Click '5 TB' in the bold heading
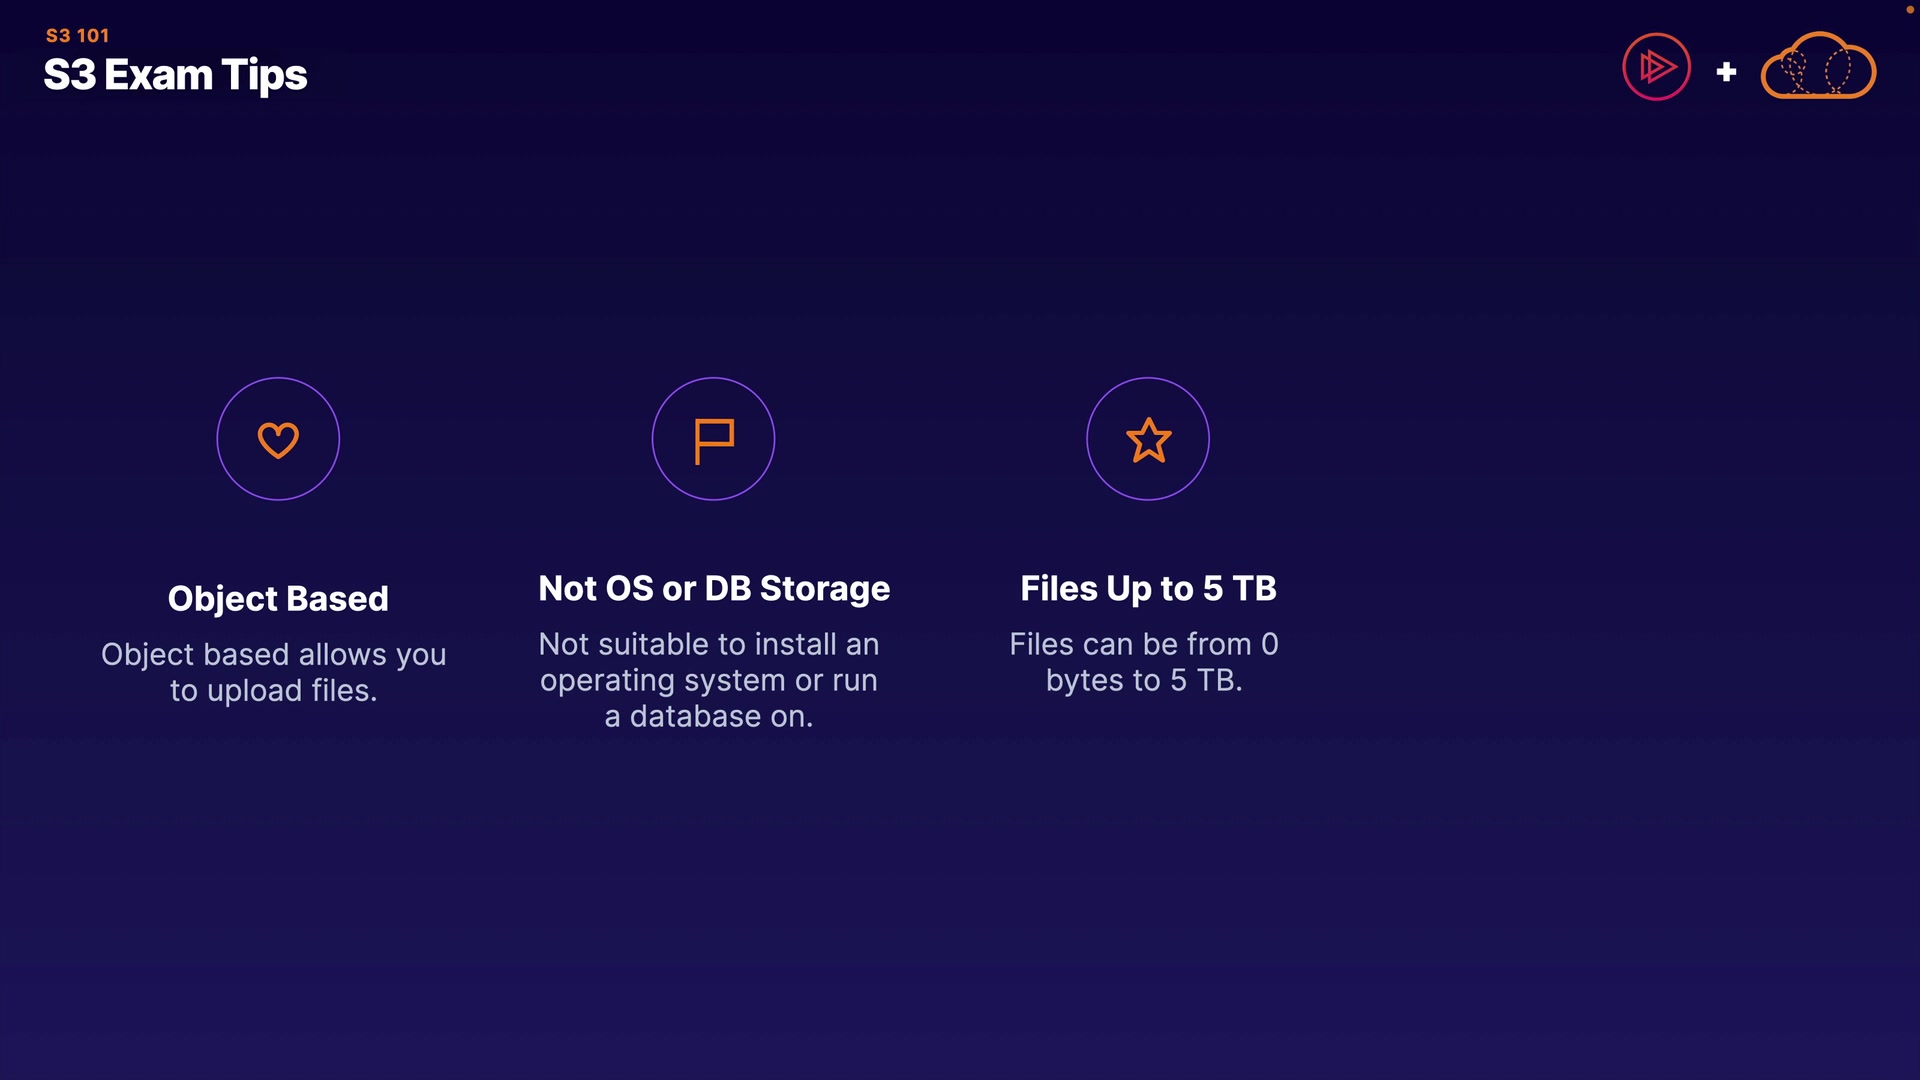The height and width of the screenshot is (1080, 1920). click(1240, 588)
